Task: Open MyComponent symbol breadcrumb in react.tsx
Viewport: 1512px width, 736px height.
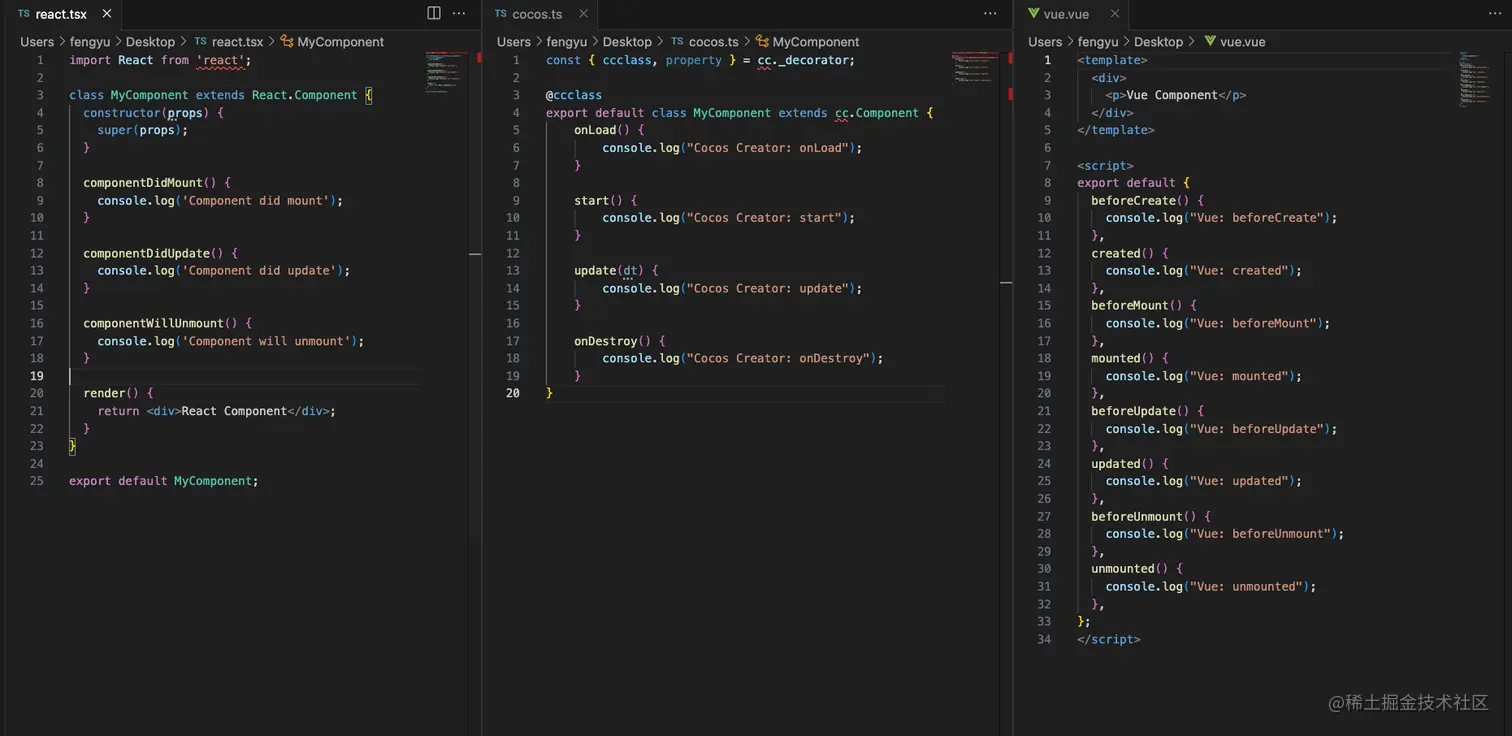Action: click(340, 42)
